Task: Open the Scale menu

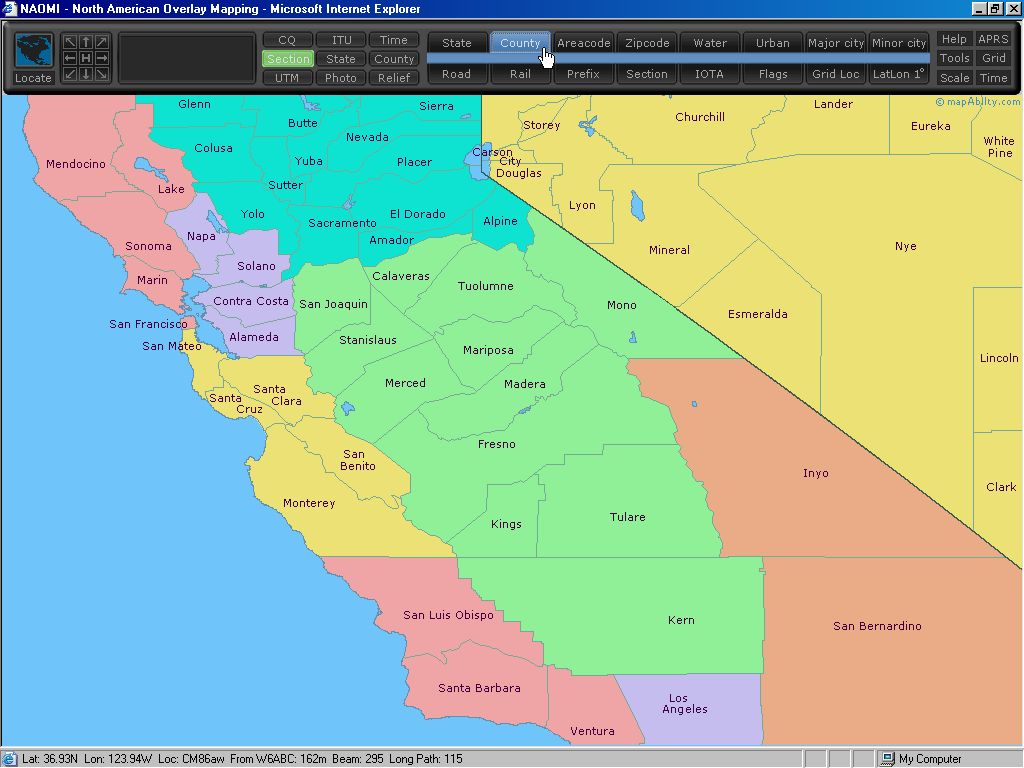Action: (x=954, y=78)
